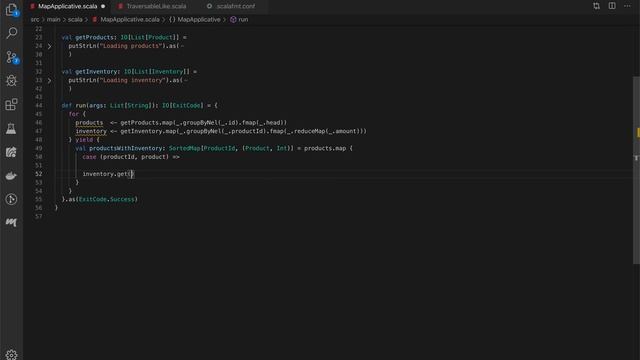Click the "Loading inventory" string literal

pyautogui.click(x=133, y=80)
